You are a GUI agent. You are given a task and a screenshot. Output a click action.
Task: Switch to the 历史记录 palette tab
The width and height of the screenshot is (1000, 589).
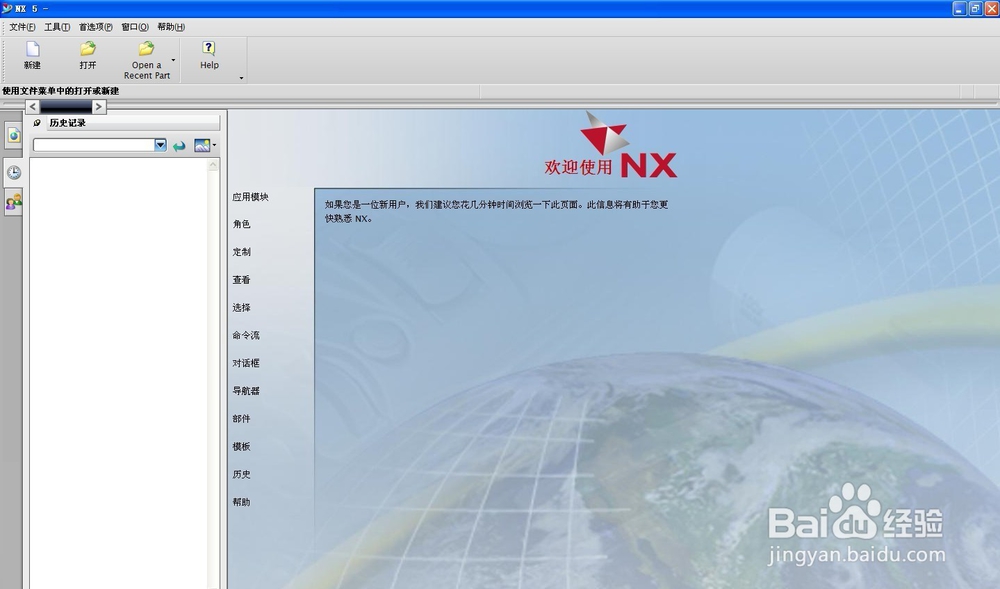point(65,122)
